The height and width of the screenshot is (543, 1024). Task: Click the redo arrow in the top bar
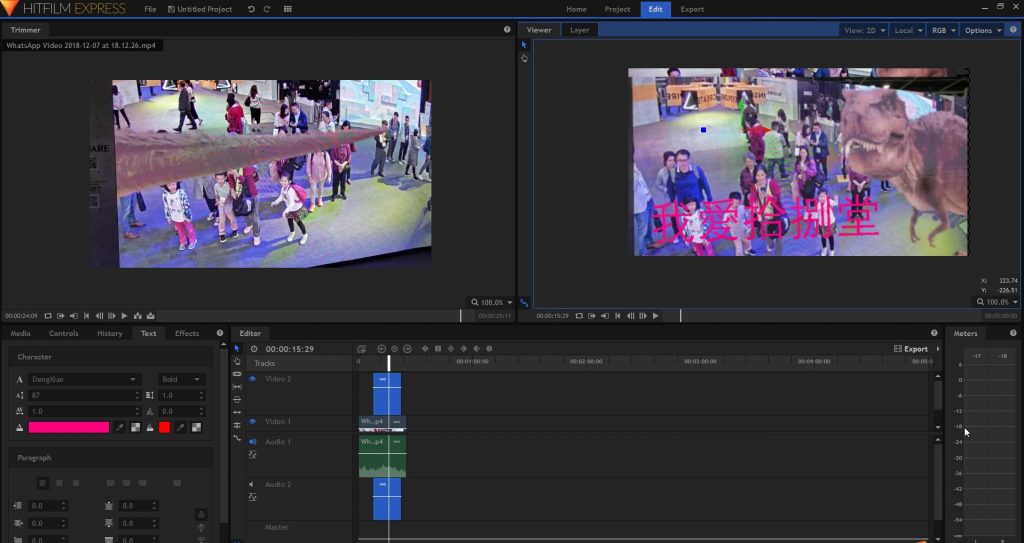266,9
